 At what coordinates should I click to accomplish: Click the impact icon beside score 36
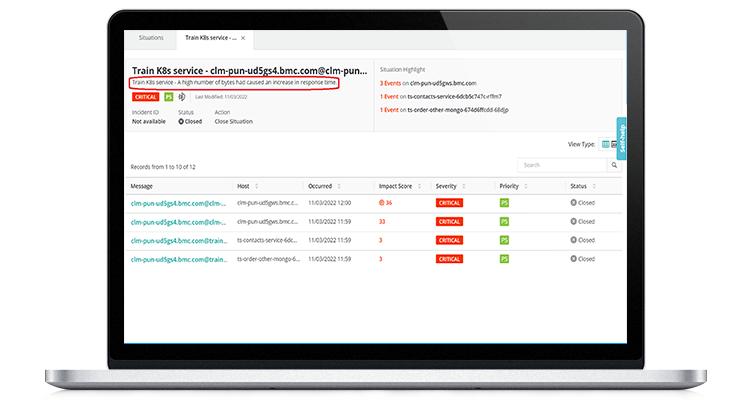(x=382, y=203)
